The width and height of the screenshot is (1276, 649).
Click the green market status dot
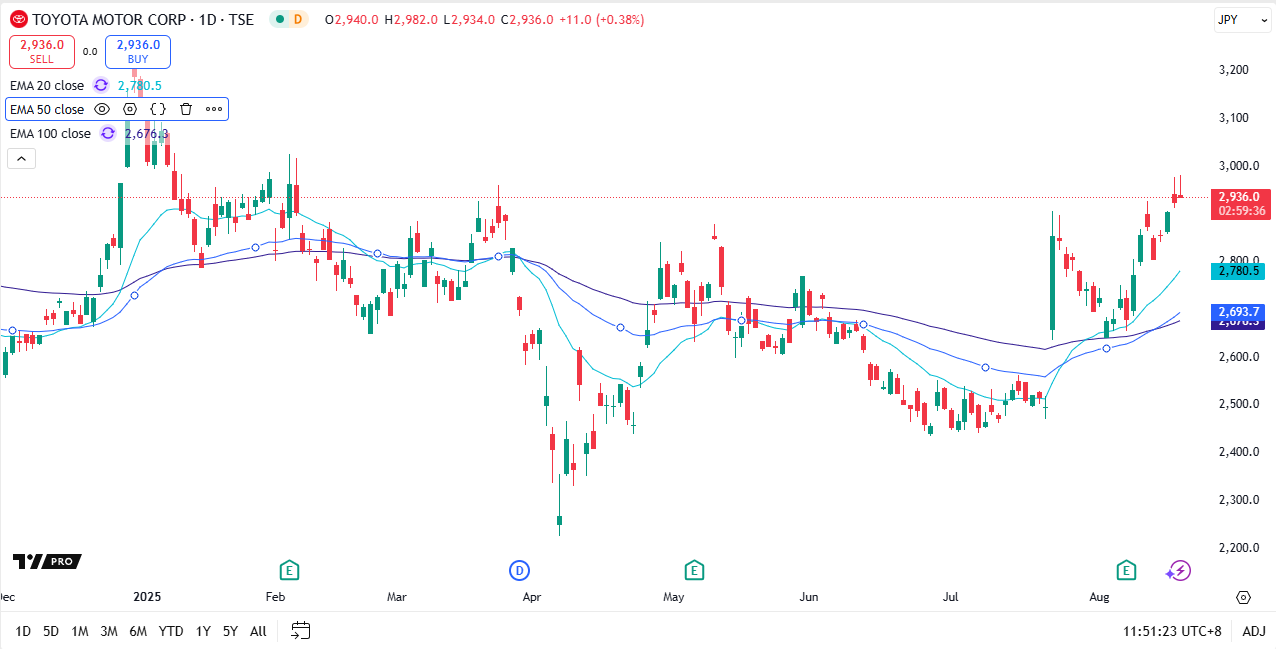pyautogui.click(x=278, y=19)
